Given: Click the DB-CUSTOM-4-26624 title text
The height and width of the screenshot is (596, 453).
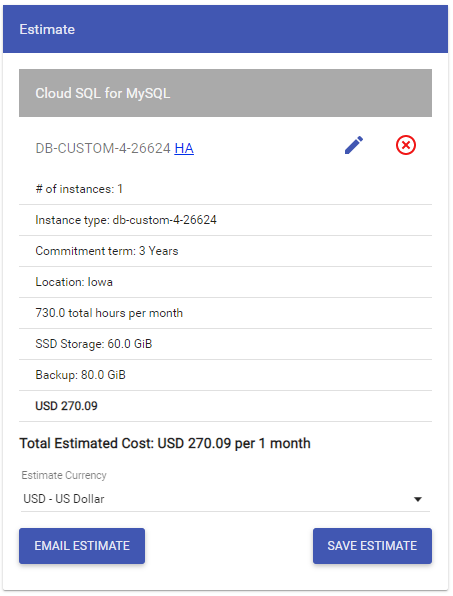Looking at the screenshot, I should tap(103, 148).
